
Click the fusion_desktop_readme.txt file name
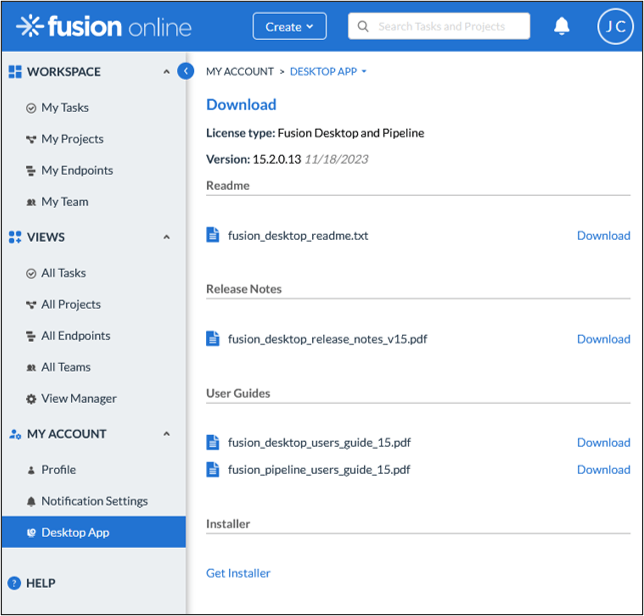[298, 236]
